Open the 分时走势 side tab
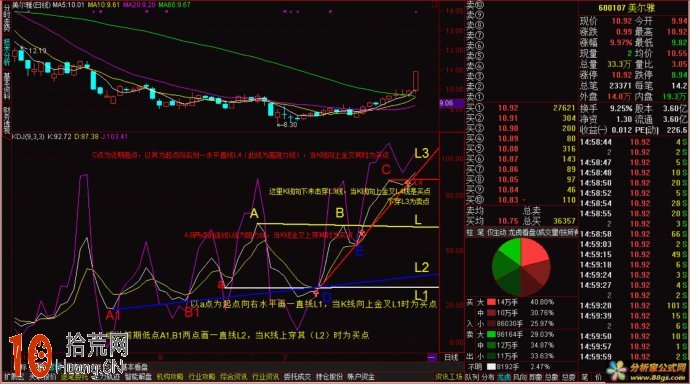 (x=7, y=18)
